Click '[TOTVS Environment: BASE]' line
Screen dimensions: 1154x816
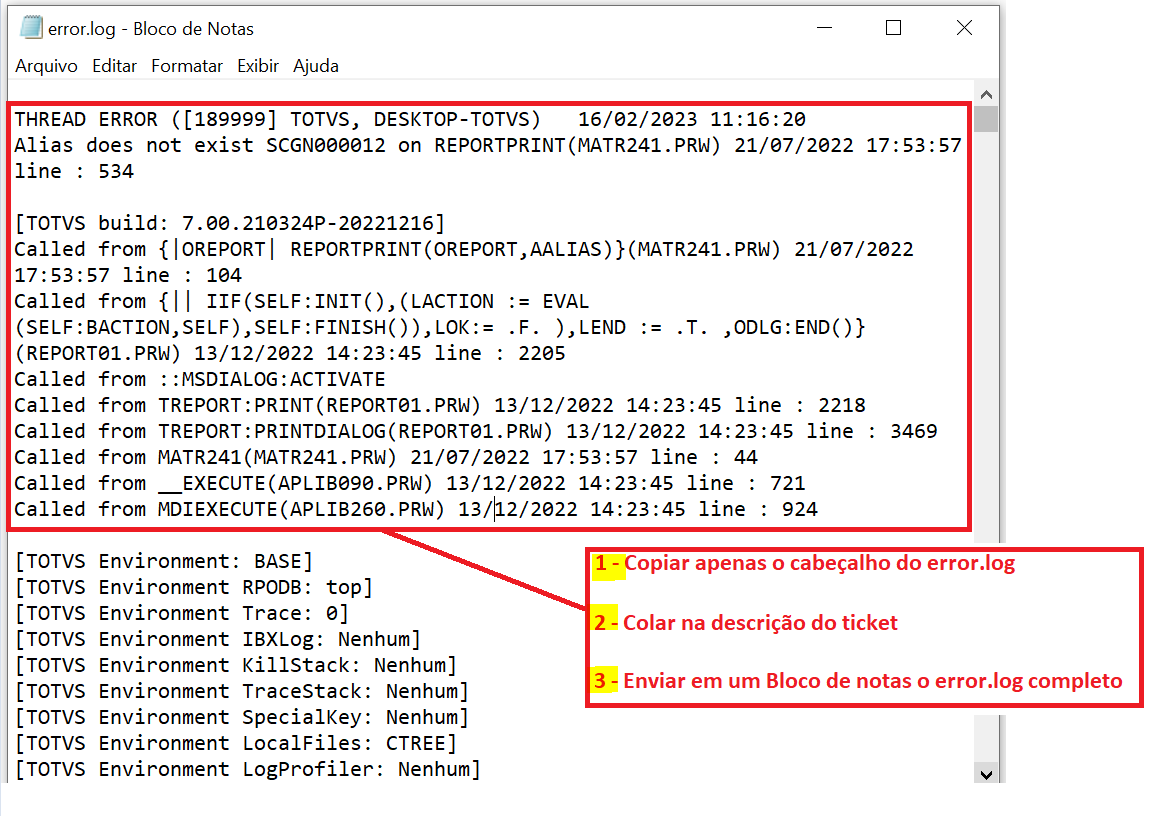tap(163, 561)
